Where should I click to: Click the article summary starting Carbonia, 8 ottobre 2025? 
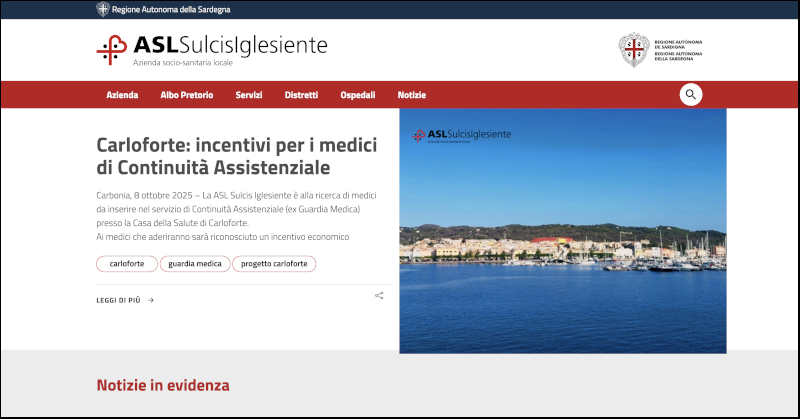[x=236, y=216]
